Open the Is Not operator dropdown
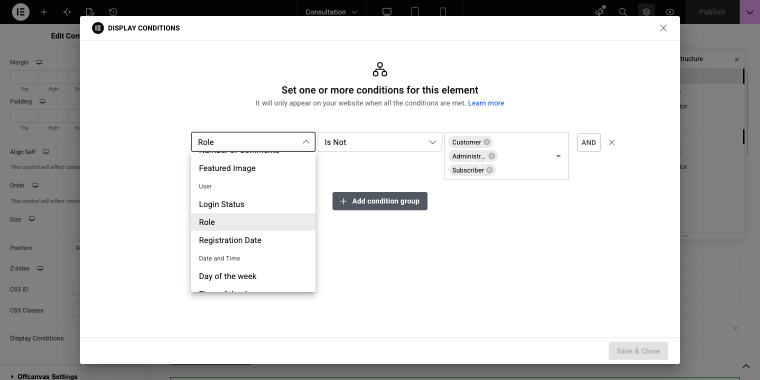This screenshot has height=380, width=760. pos(380,142)
